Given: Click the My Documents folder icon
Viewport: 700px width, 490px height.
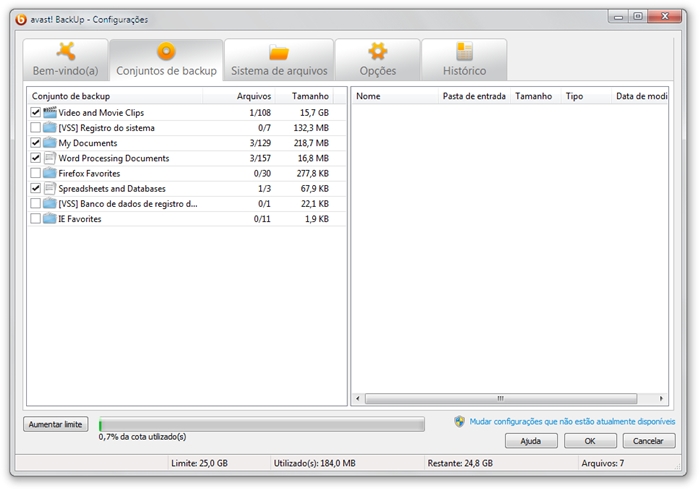Looking at the screenshot, I should (50, 143).
